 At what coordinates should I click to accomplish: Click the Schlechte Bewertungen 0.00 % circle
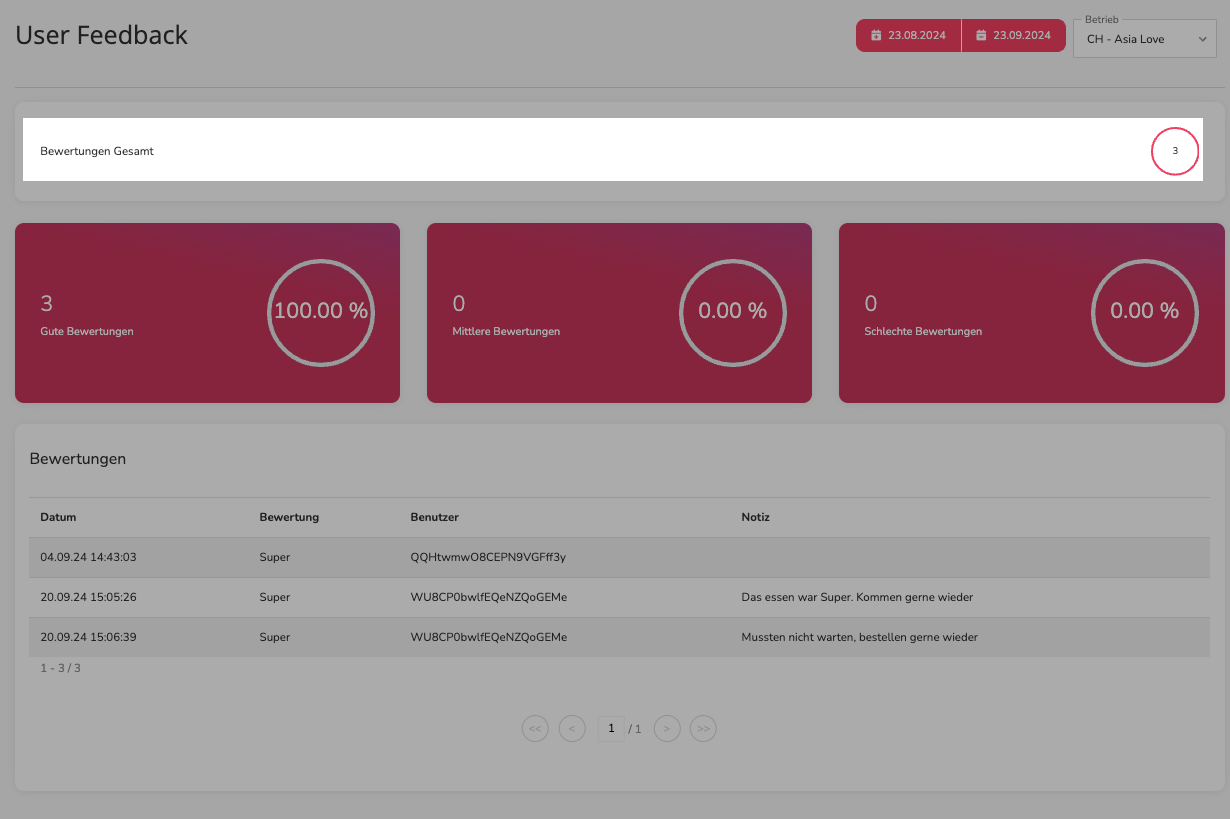click(1145, 312)
